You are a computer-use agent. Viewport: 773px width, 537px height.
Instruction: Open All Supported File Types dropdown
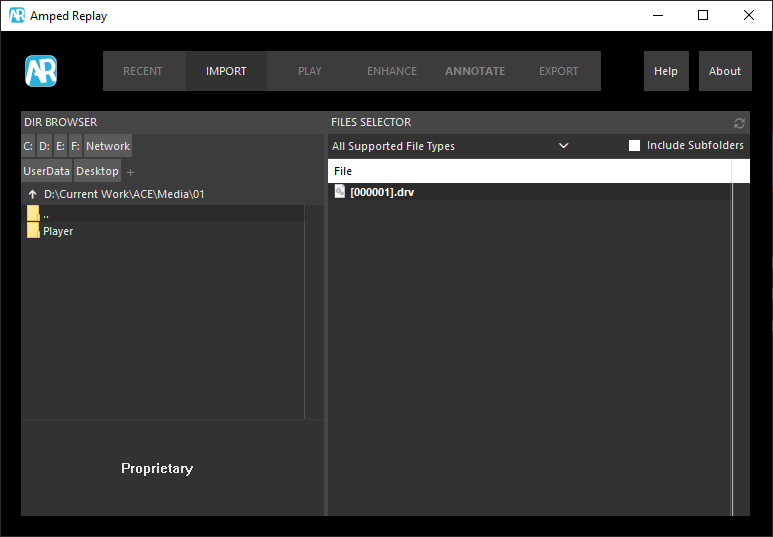tap(450, 146)
